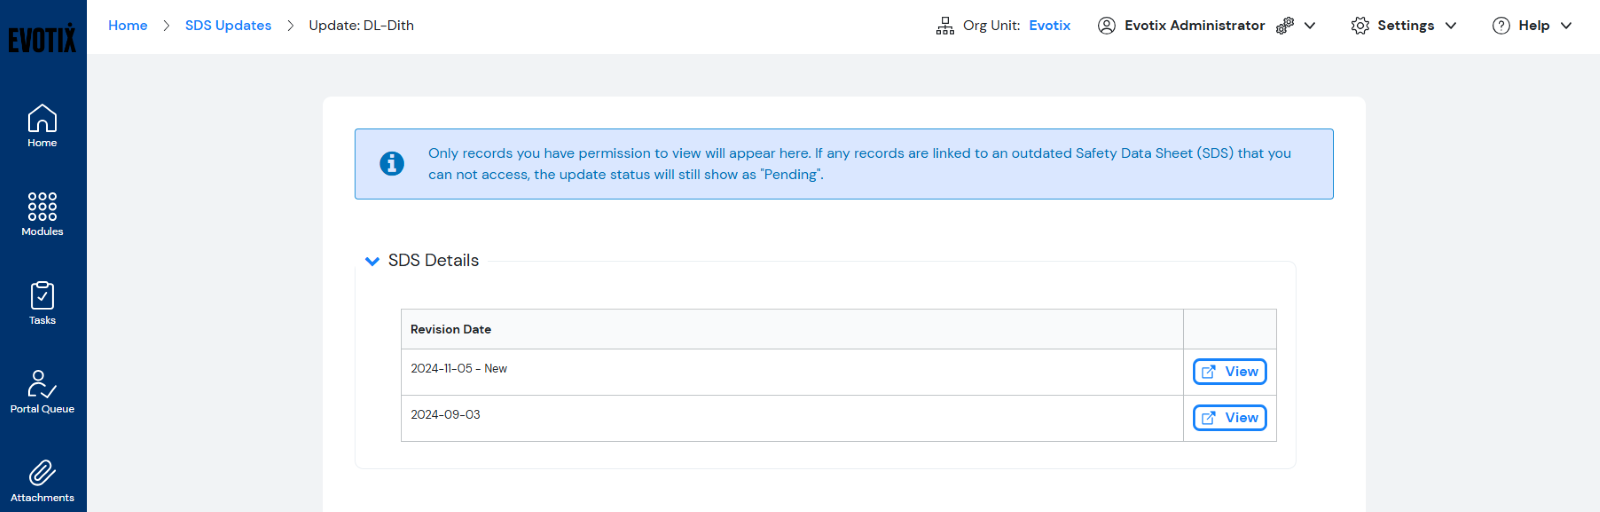This screenshot has width=1600, height=512.
Task: Click the blue info icon in banner
Action: pos(392,163)
